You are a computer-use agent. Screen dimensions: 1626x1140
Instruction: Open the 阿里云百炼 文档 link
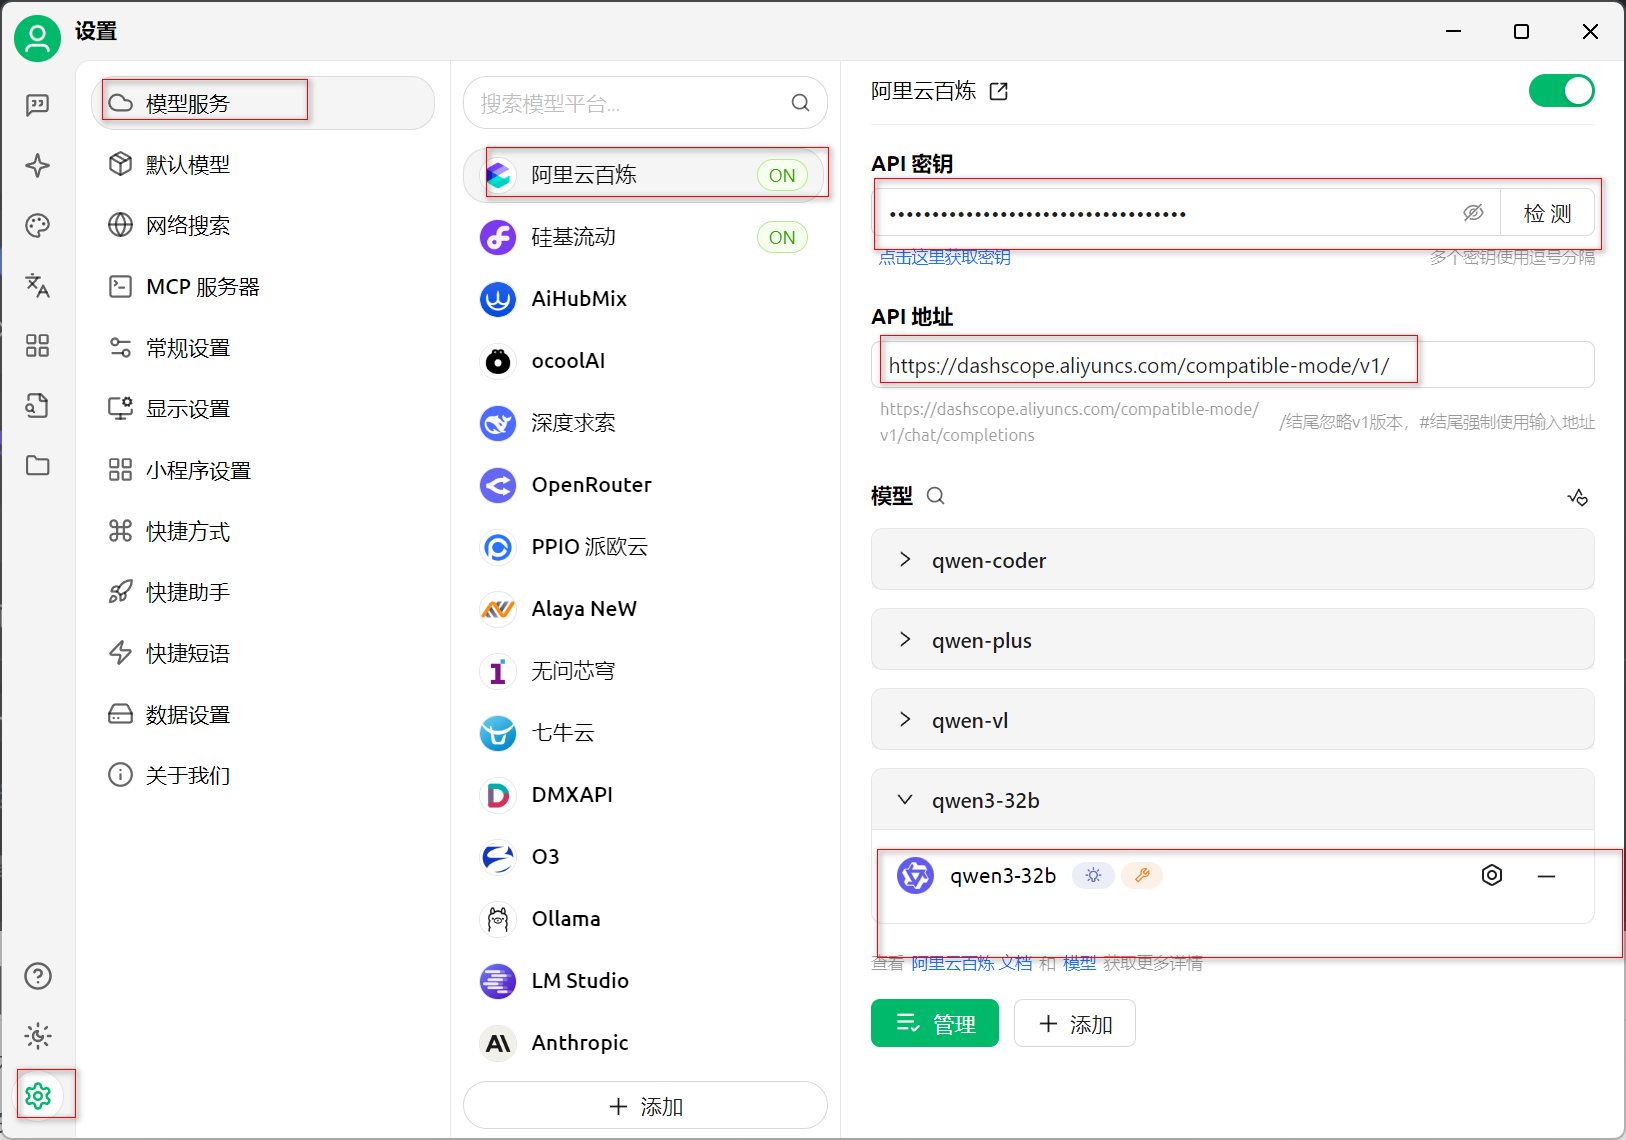tap(972, 963)
